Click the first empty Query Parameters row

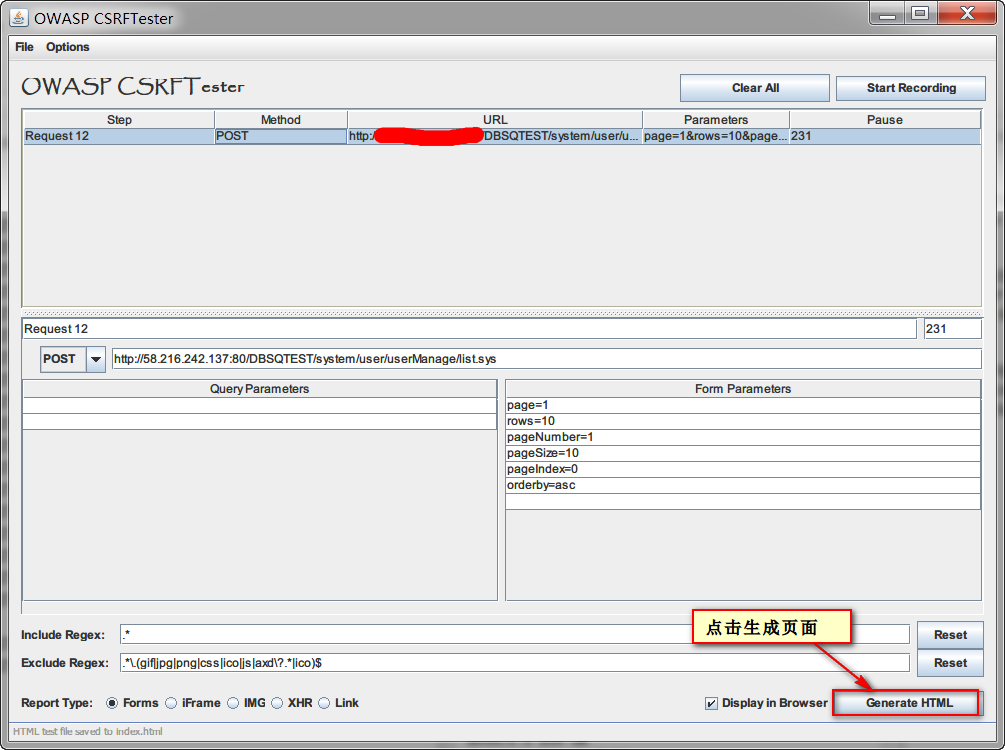[x=260, y=405]
